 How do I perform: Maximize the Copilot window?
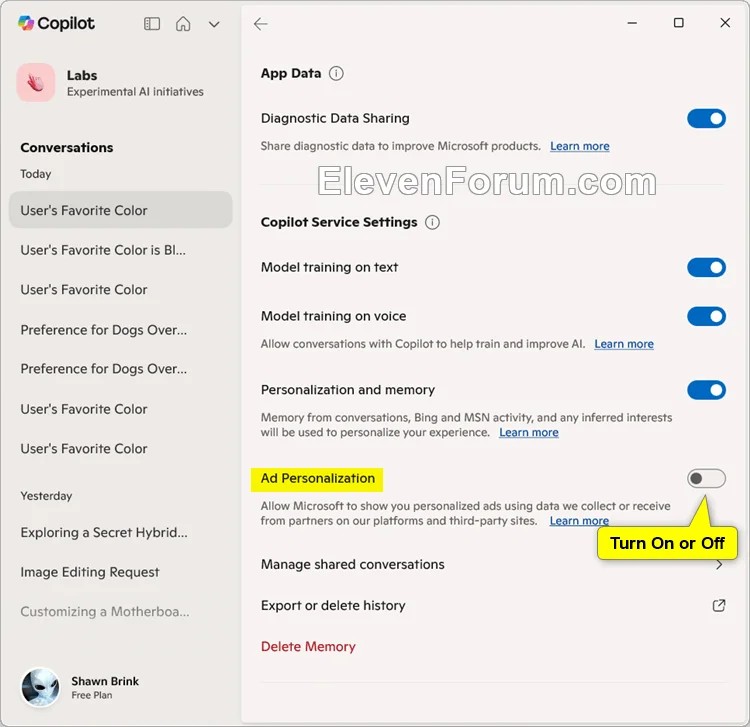click(679, 23)
